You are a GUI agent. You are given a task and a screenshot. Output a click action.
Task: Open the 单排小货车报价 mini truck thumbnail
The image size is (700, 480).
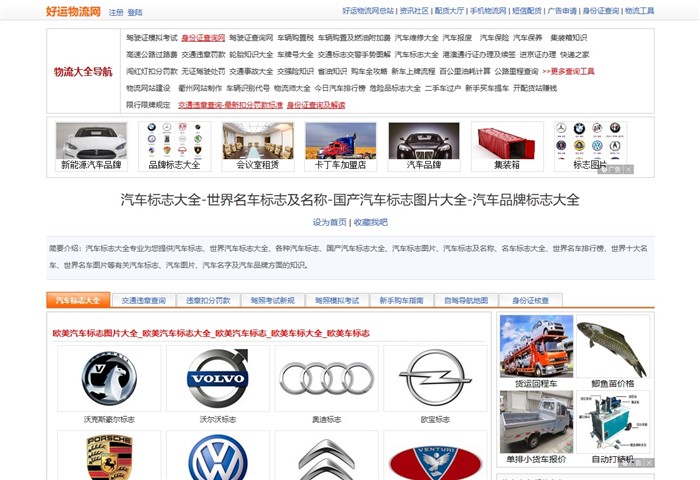536,422
